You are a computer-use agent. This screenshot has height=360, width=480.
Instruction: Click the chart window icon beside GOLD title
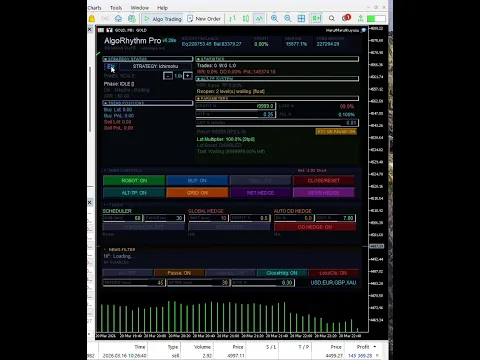click(x=101, y=30)
